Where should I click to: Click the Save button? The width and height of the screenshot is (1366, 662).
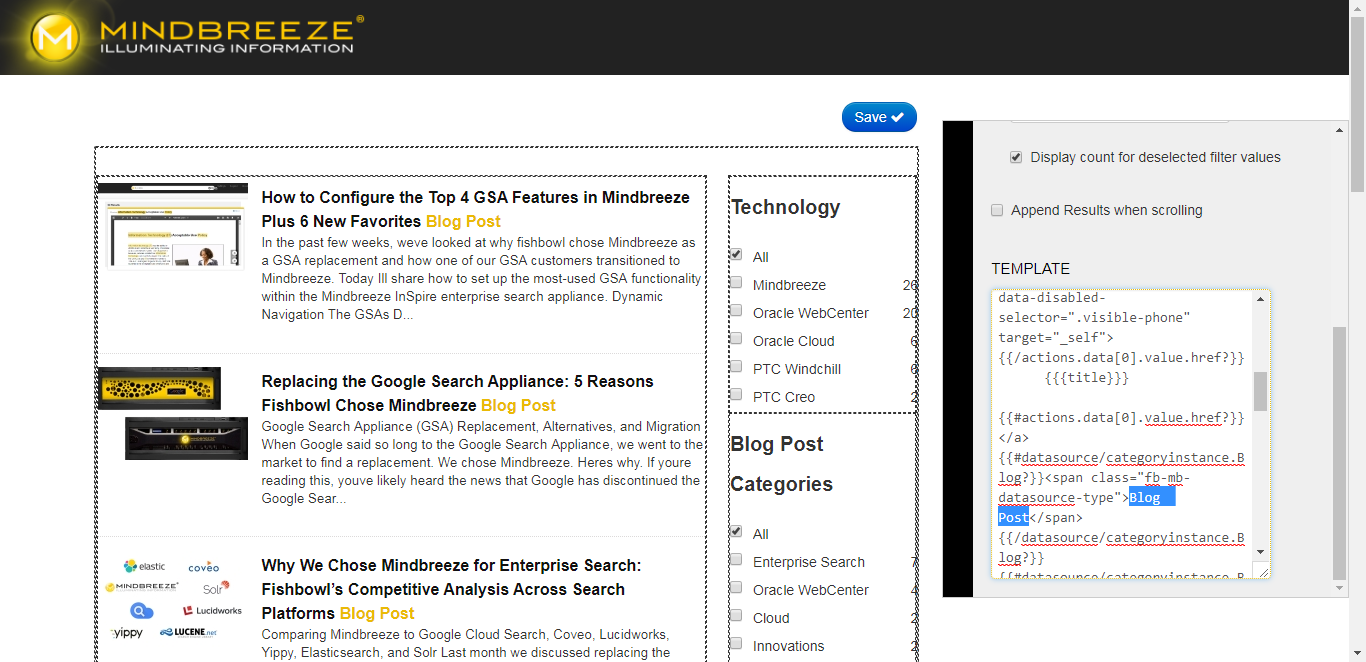(879, 117)
